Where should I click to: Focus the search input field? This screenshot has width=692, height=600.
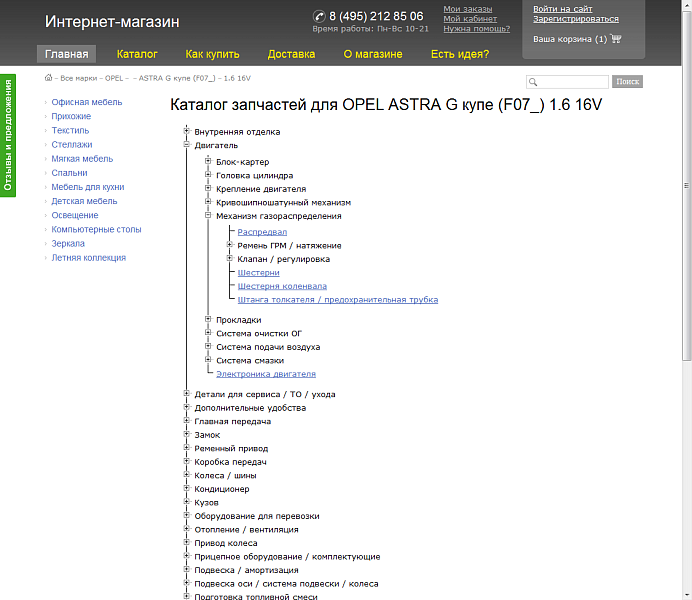coord(572,82)
